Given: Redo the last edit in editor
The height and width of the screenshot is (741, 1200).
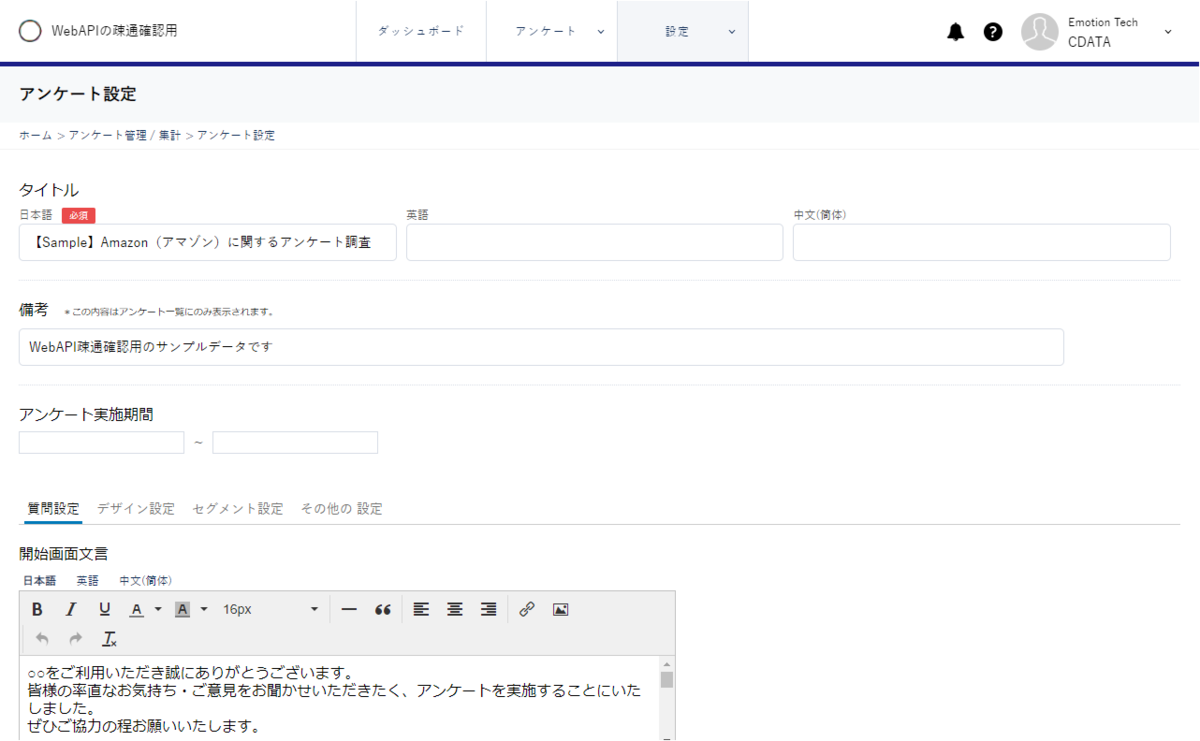Looking at the screenshot, I should (x=76, y=639).
